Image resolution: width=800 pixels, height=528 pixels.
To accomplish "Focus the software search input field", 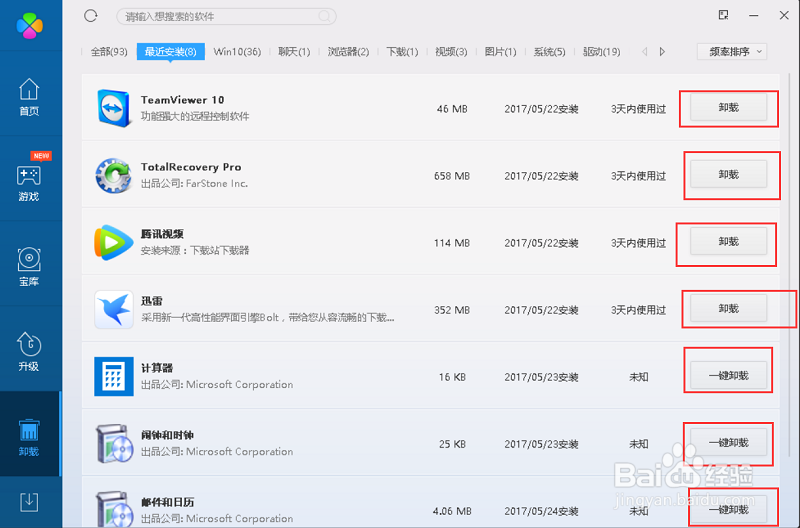I will [226, 16].
